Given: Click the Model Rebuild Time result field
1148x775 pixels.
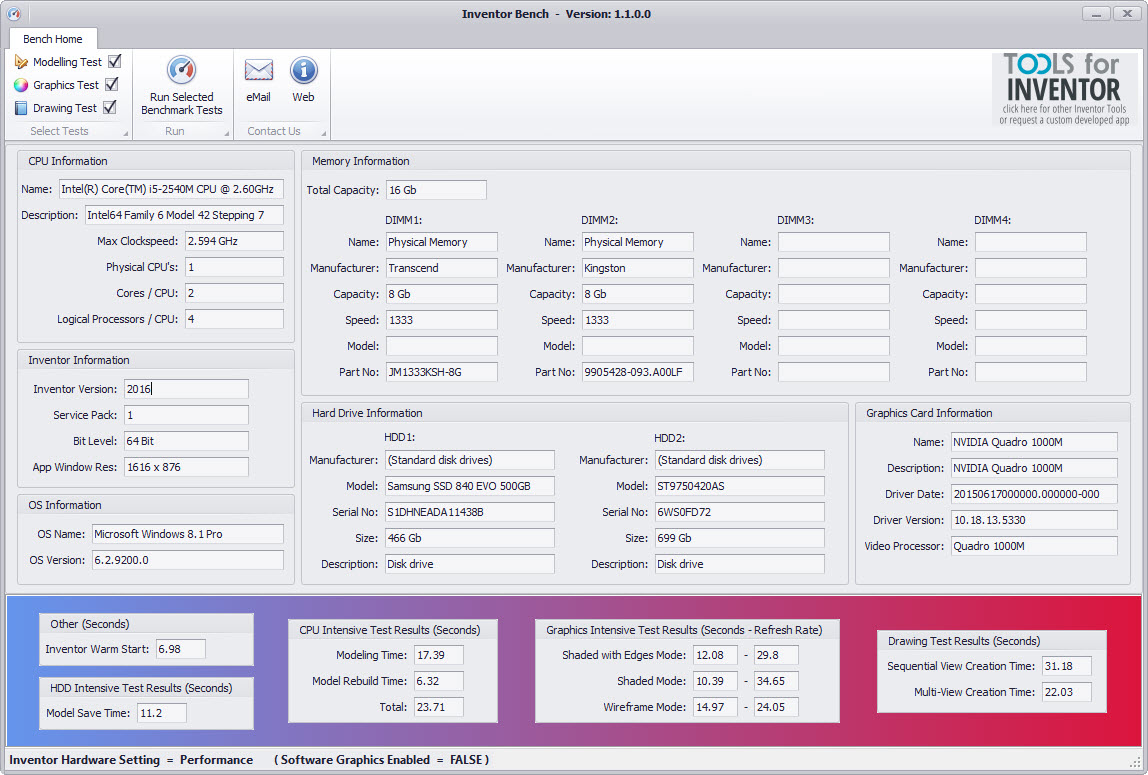Looking at the screenshot, I should [x=439, y=681].
